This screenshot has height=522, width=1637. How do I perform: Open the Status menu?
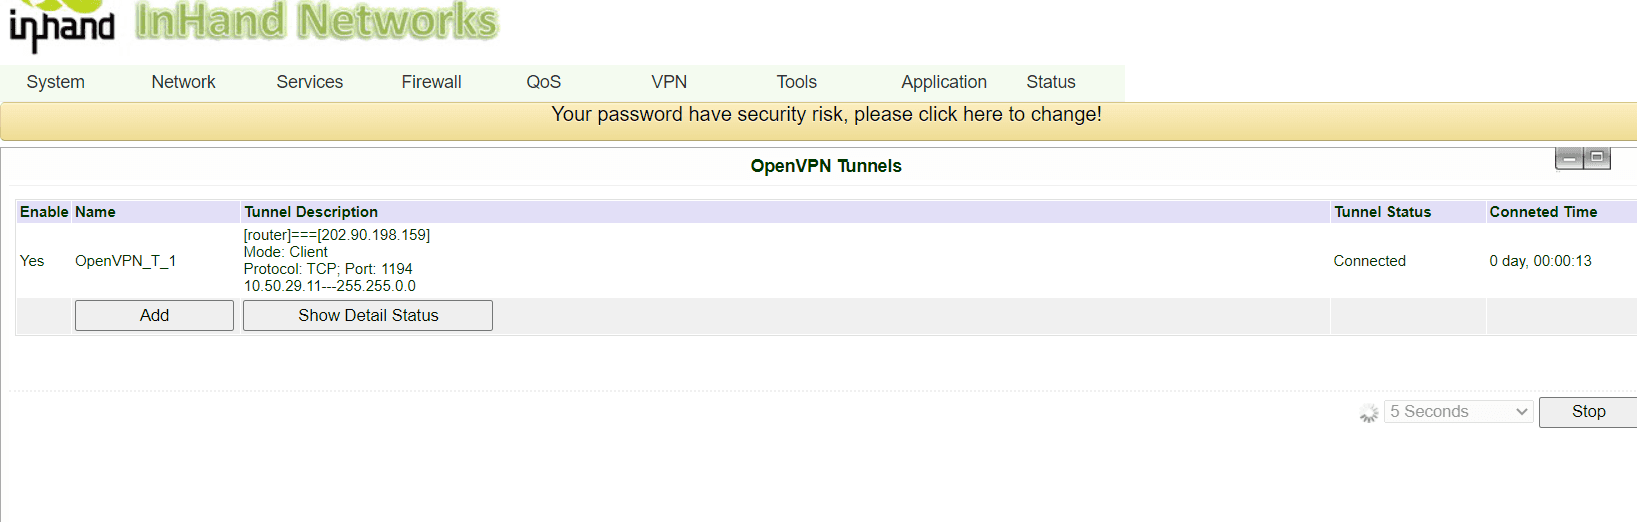(x=1051, y=82)
